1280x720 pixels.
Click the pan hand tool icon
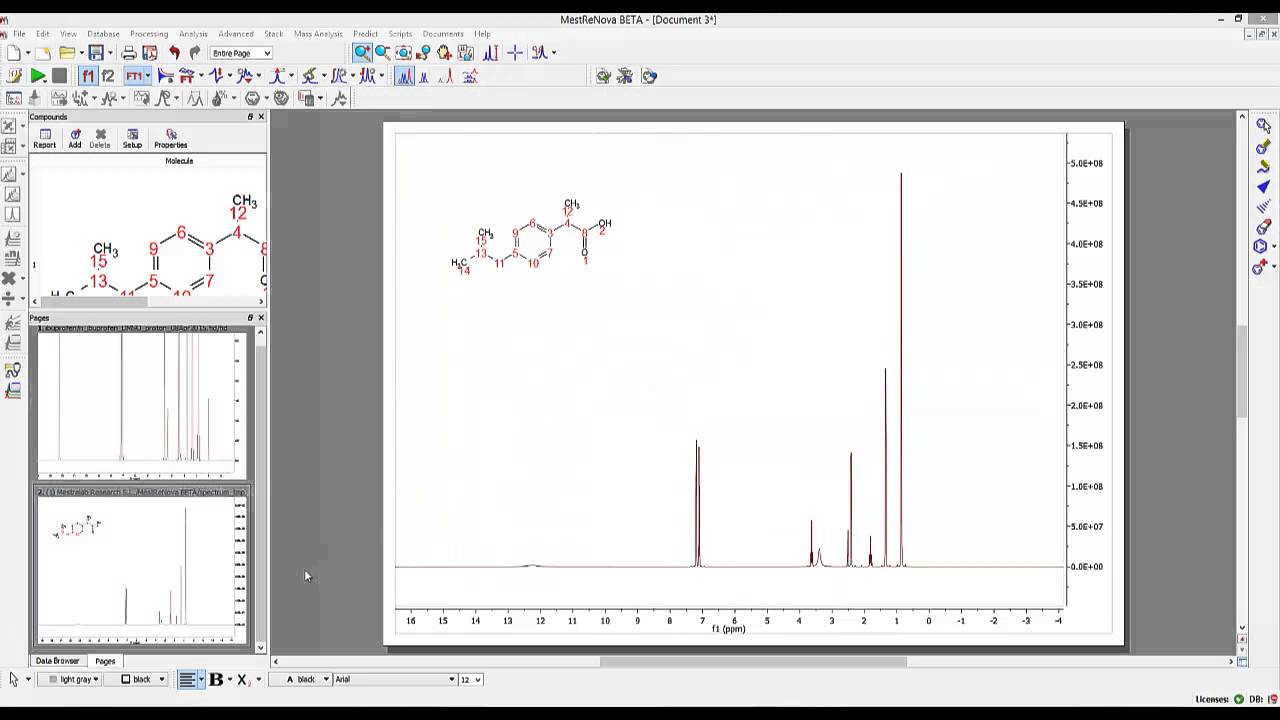(x=444, y=53)
